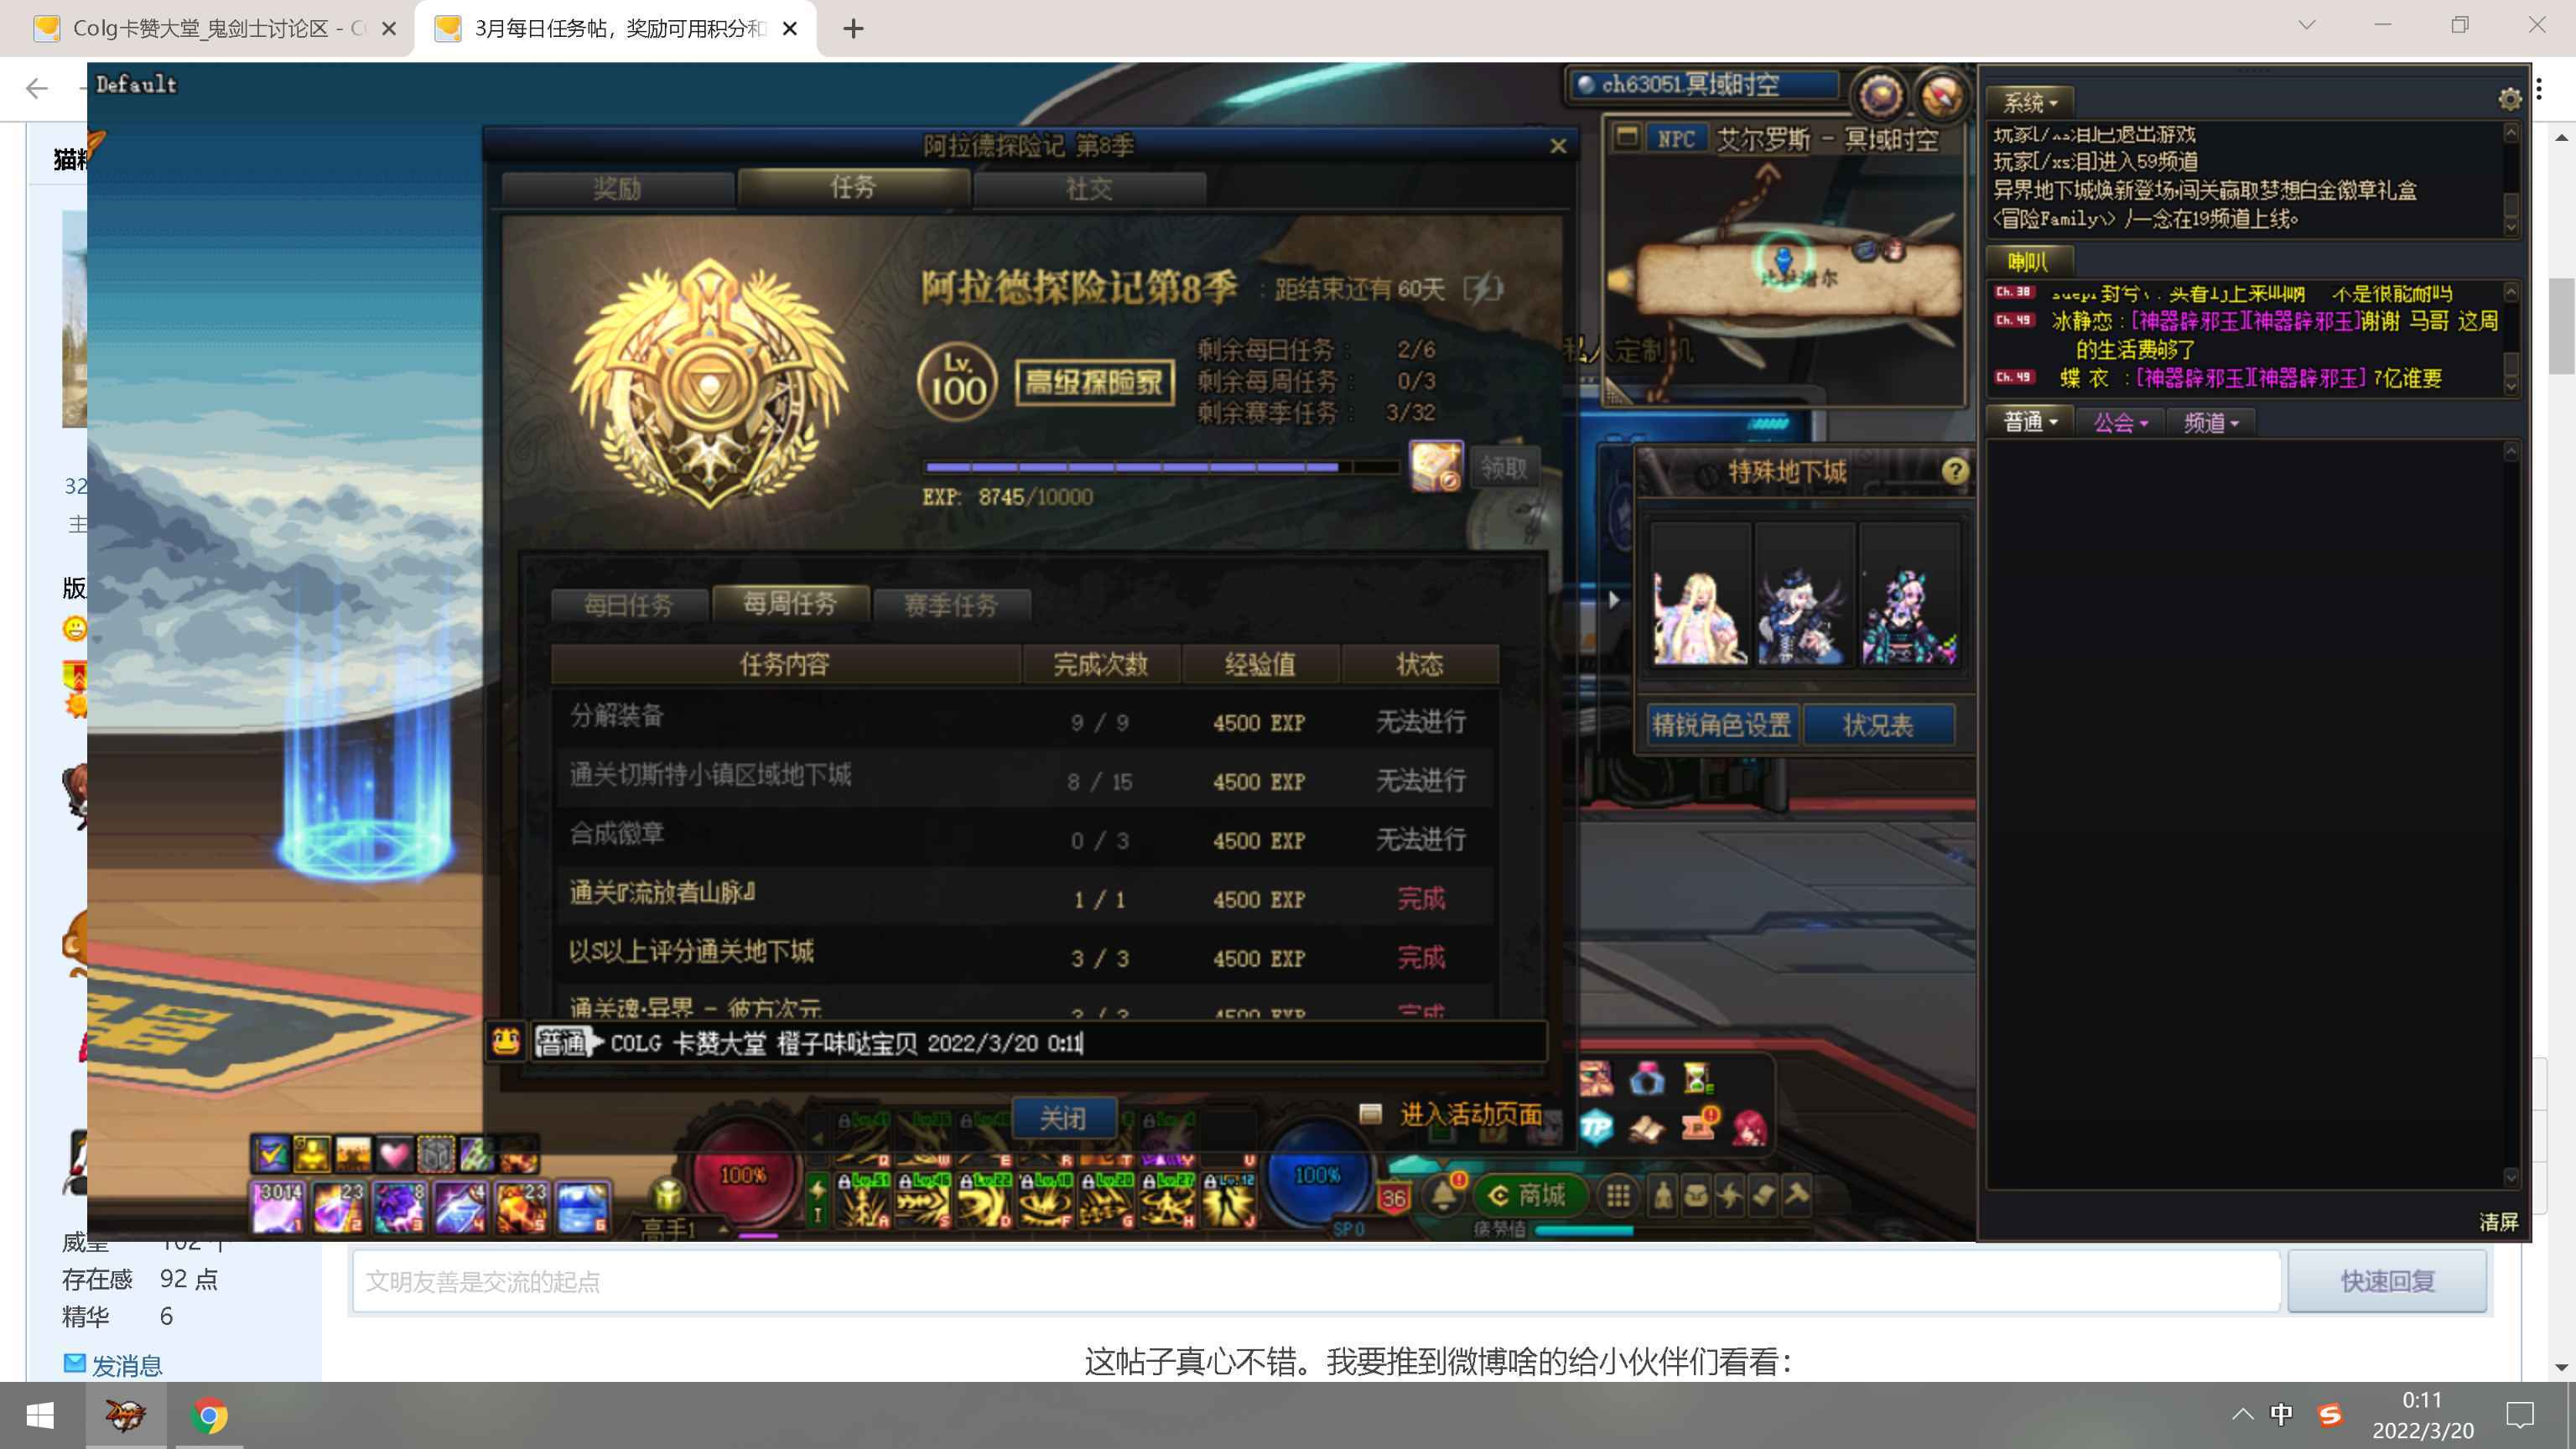This screenshot has height=1449, width=2576.
Task: Click the 领取 reward button
Action: [x=1504, y=467]
